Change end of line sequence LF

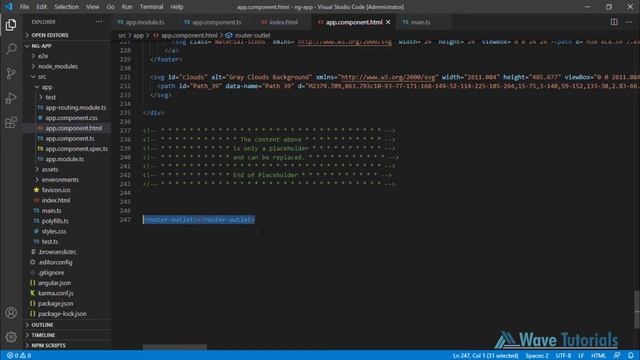pyautogui.click(x=581, y=356)
